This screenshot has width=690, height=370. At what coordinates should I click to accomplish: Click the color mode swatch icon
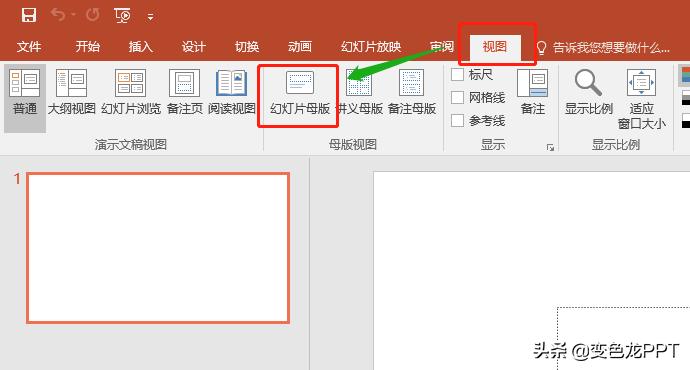(685, 75)
